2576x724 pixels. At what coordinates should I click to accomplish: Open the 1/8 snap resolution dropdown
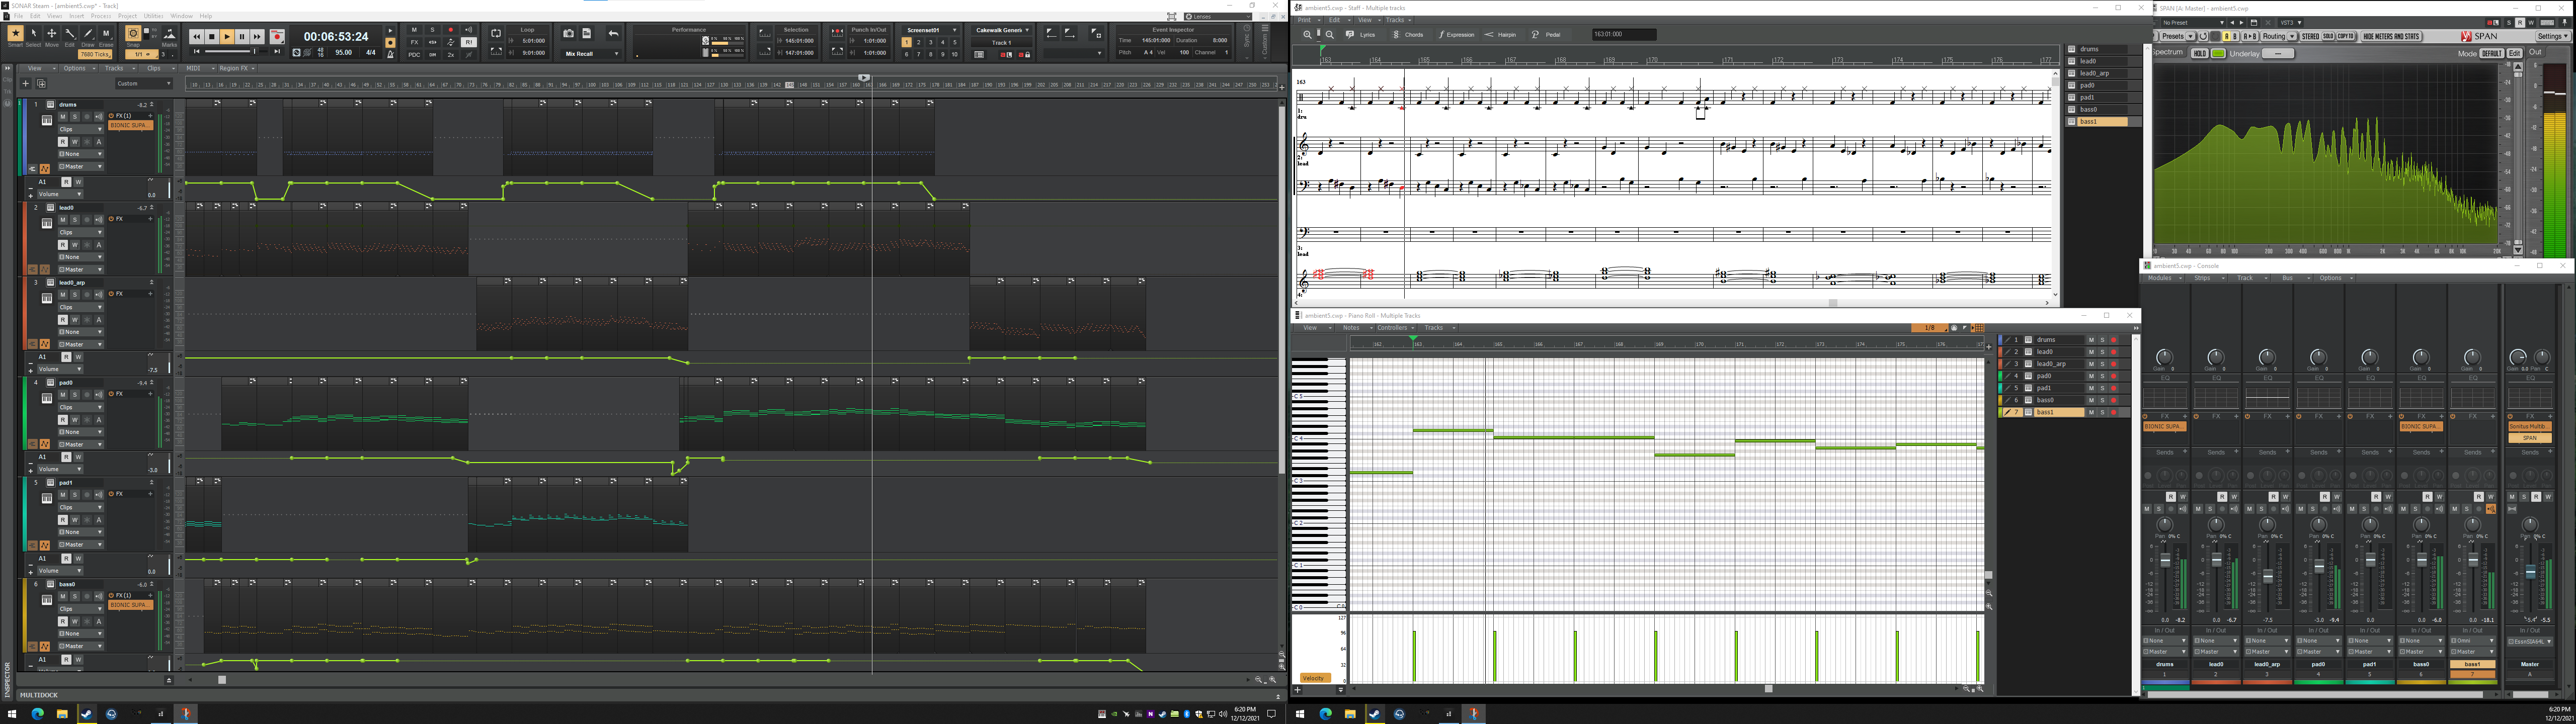[1930, 328]
